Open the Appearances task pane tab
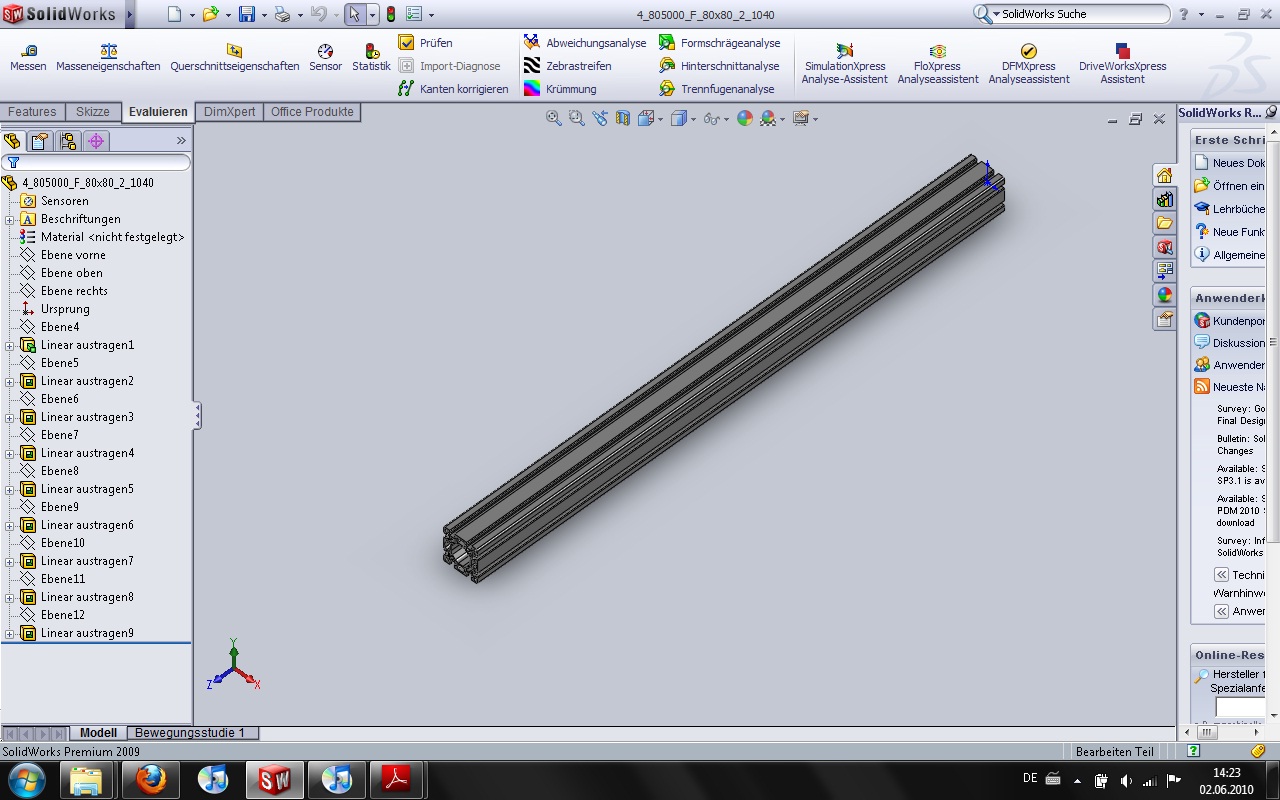Image resolution: width=1280 pixels, height=800 pixels. pyautogui.click(x=1164, y=295)
